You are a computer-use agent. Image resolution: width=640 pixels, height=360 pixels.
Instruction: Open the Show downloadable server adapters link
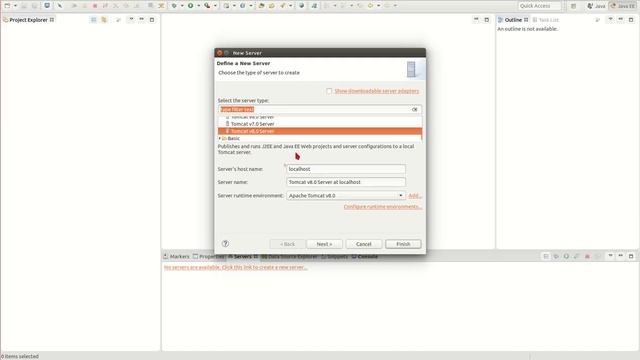pos(377,91)
